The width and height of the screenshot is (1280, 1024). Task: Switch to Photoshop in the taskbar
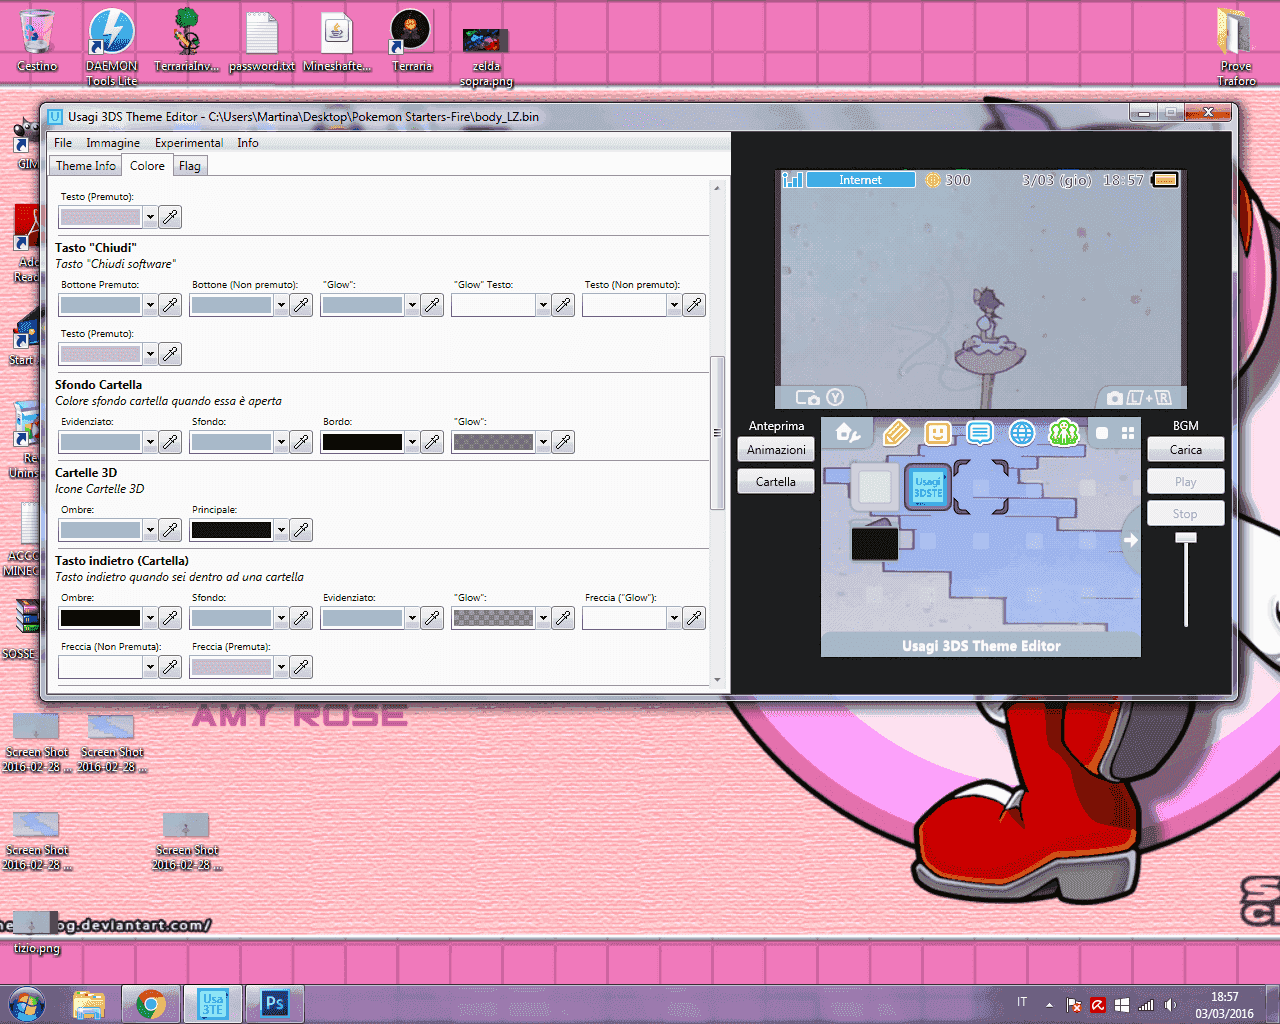[x=274, y=1003]
